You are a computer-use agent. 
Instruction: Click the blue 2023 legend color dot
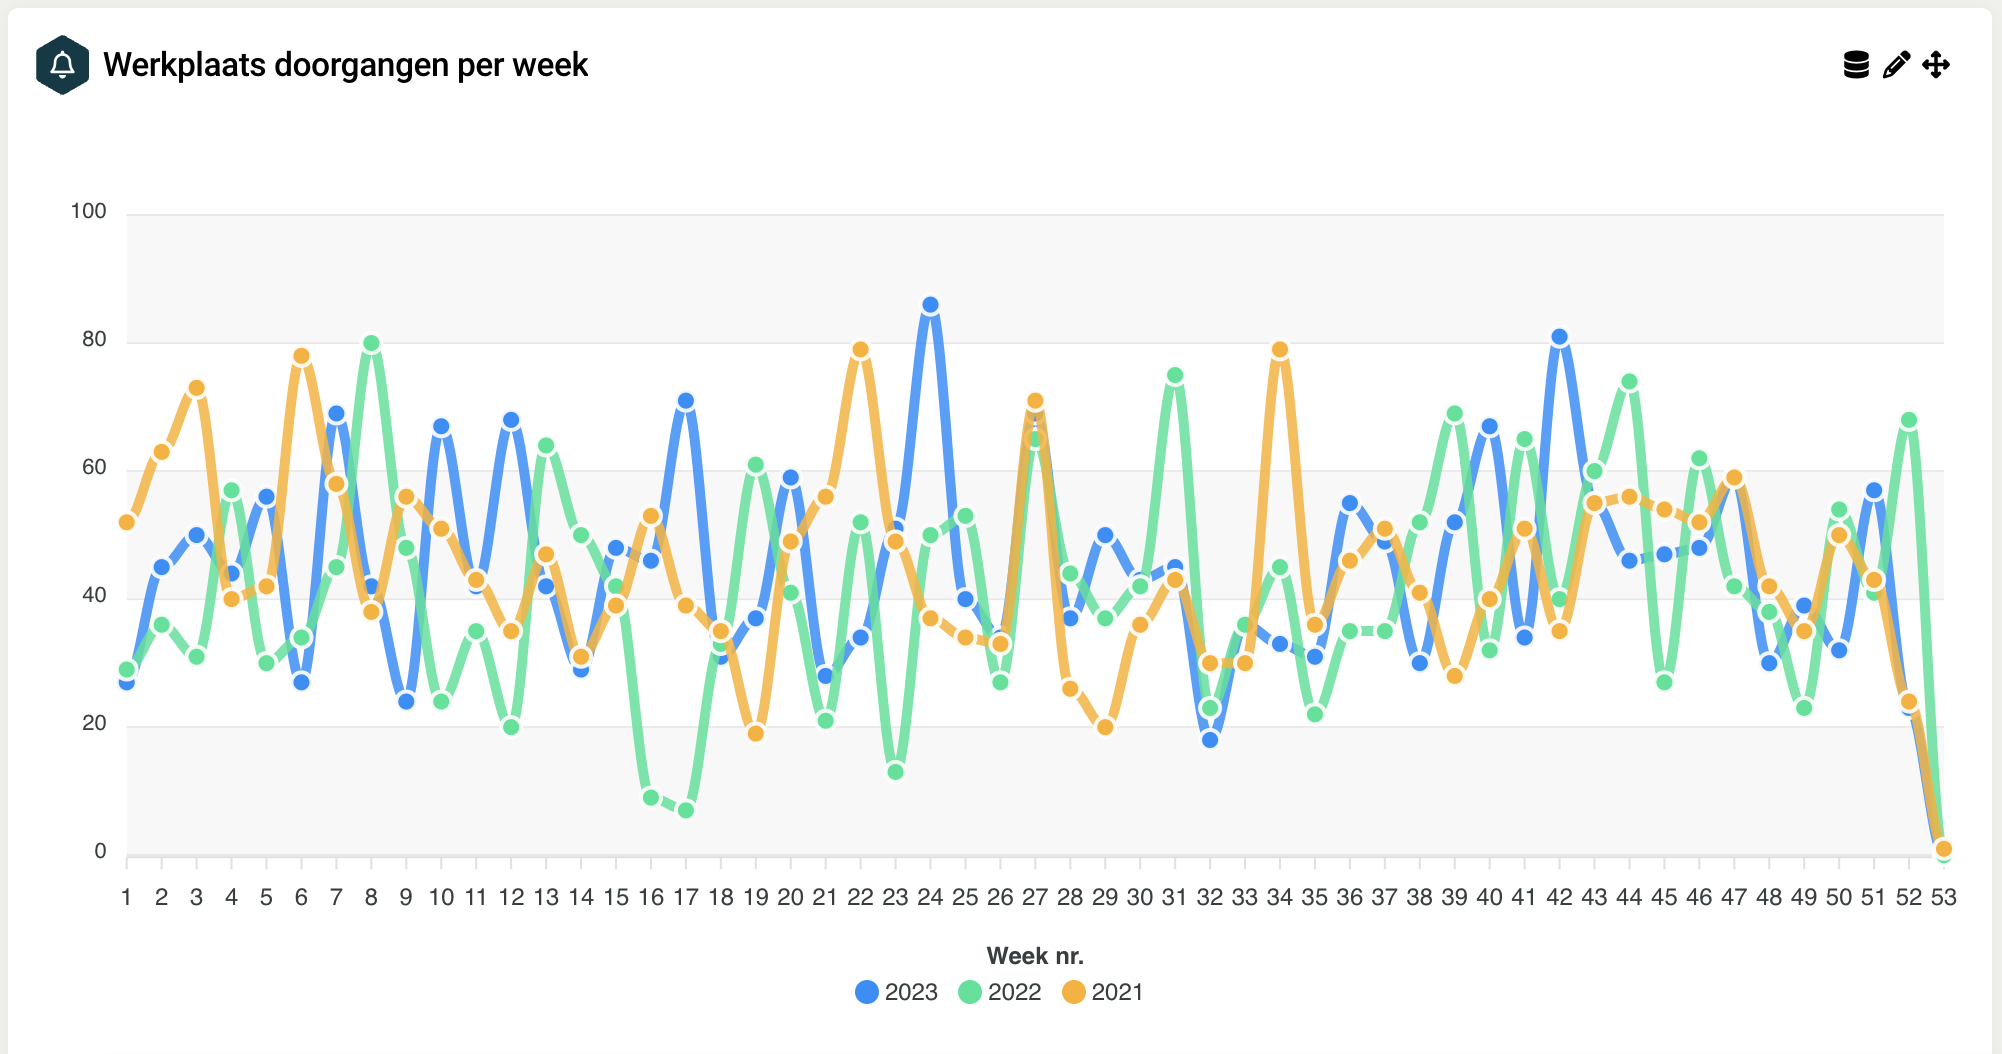coord(867,992)
